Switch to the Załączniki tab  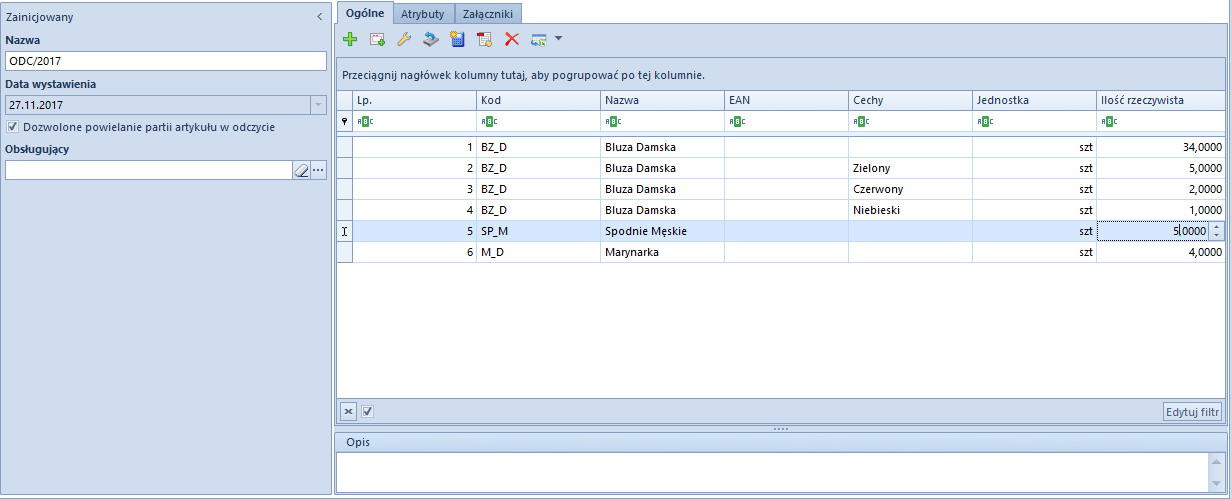488,14
